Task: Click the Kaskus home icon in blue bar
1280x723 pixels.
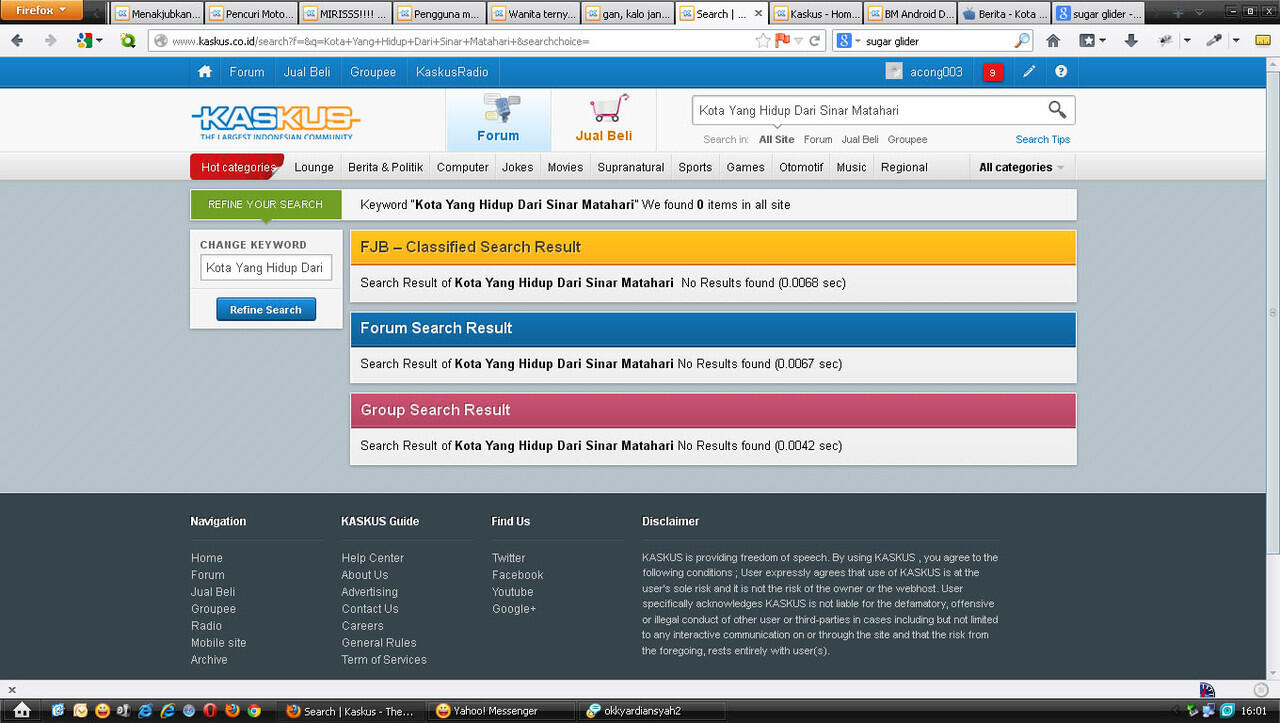Action: click(205, 72)
